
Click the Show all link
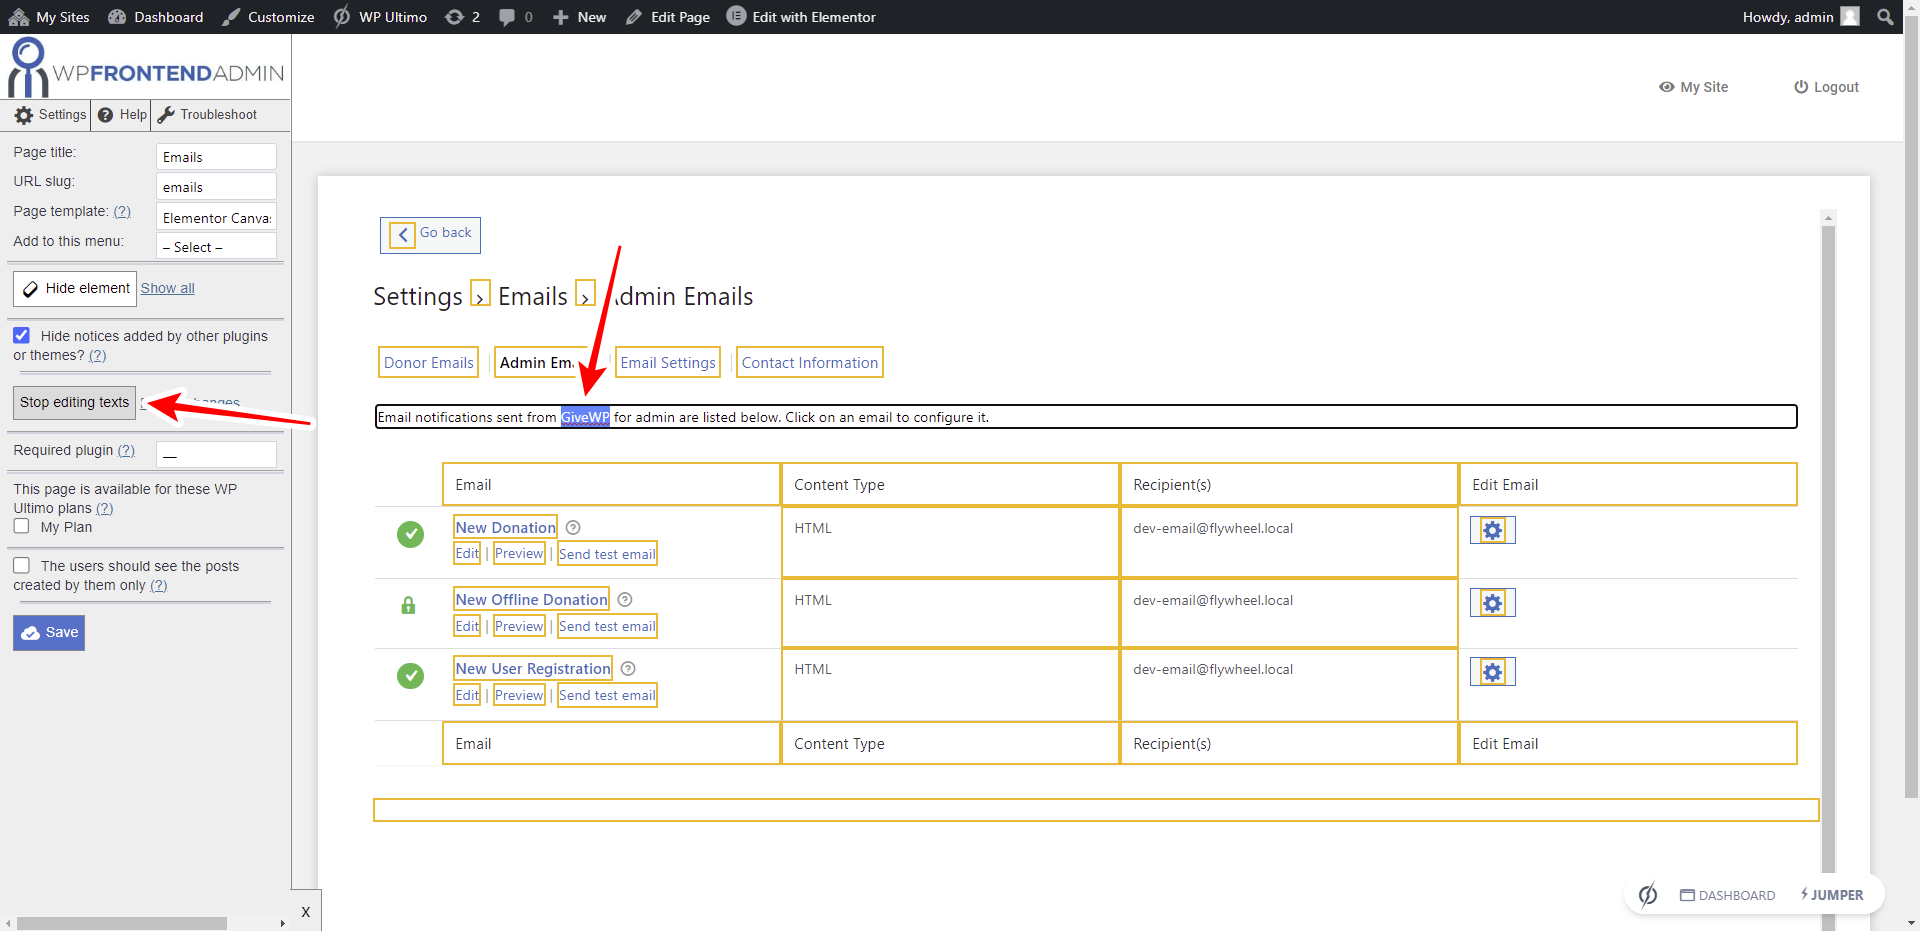(167, 288)
